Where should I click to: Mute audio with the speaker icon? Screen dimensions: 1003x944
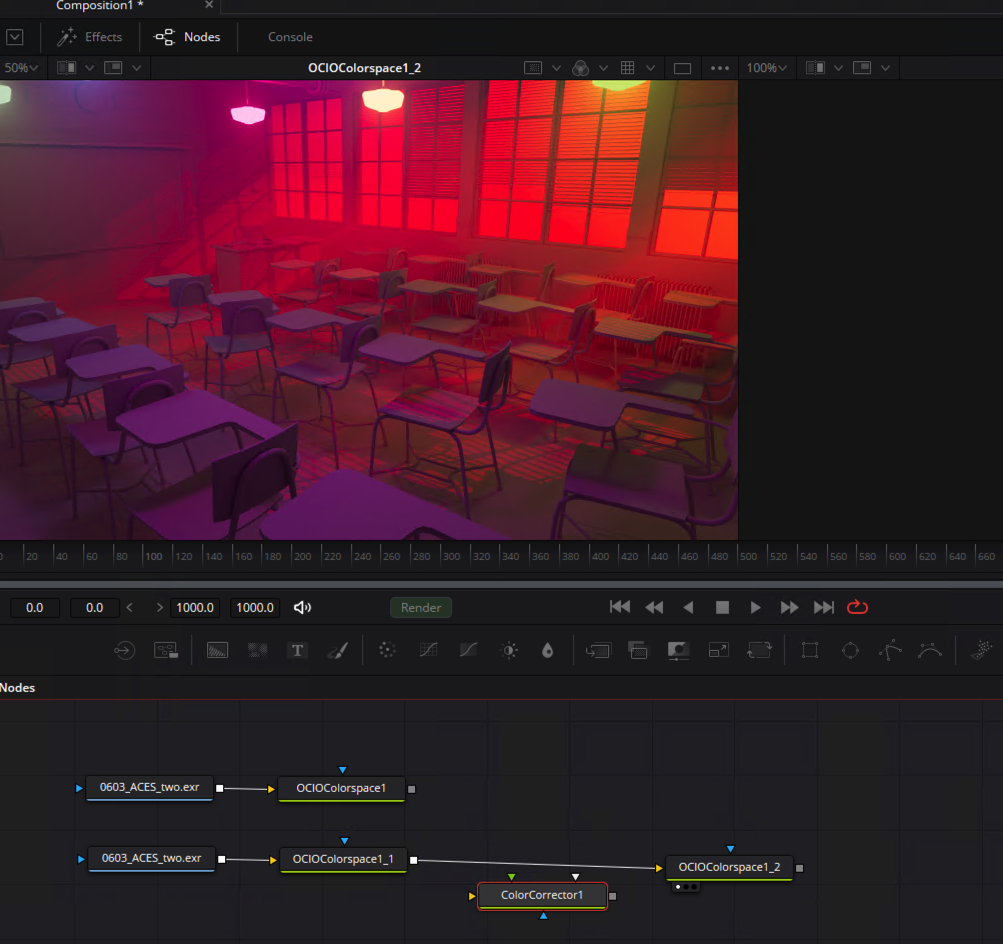302,607
